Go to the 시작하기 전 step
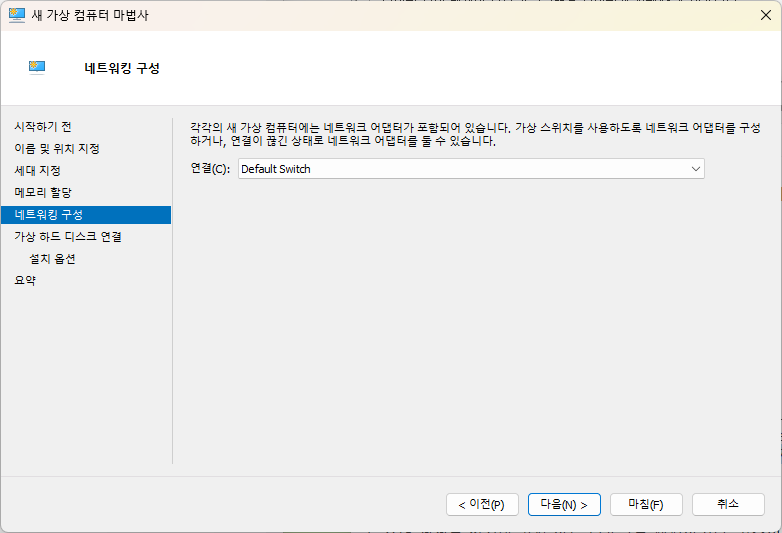This screenshot has height=533, width=782. pos(43,127)
